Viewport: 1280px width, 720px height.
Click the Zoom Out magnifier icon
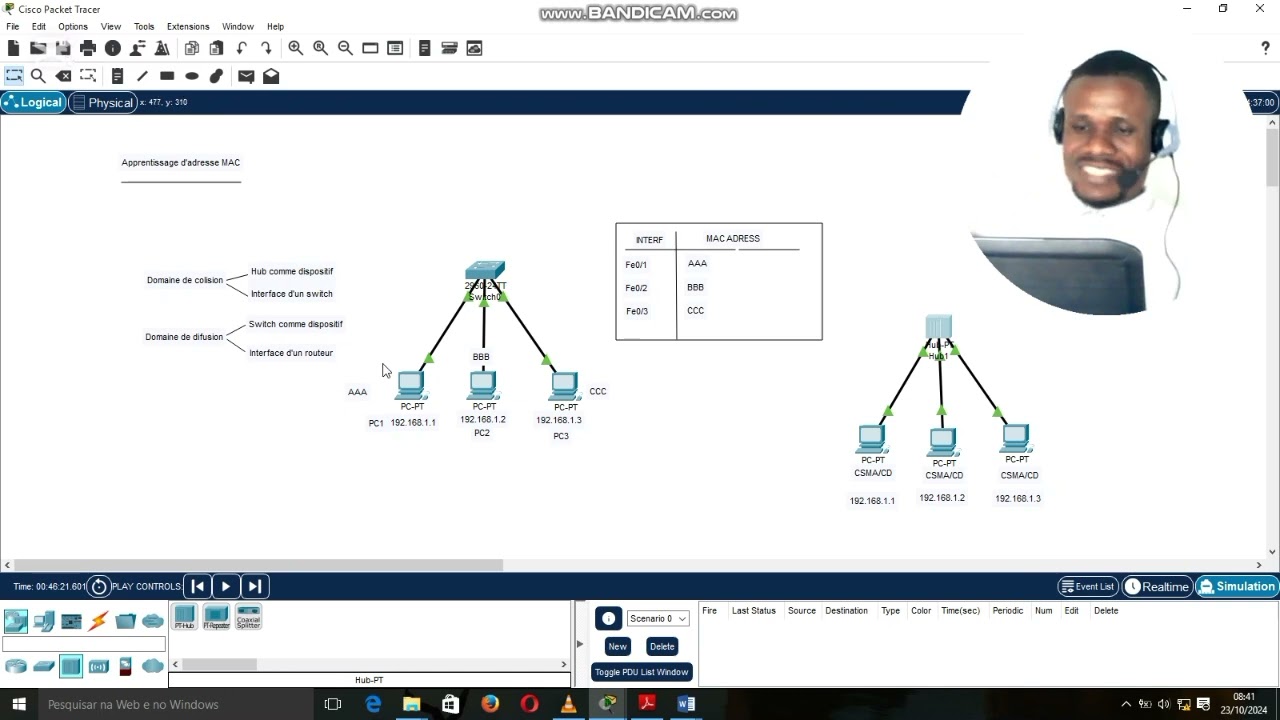point(345,48)
